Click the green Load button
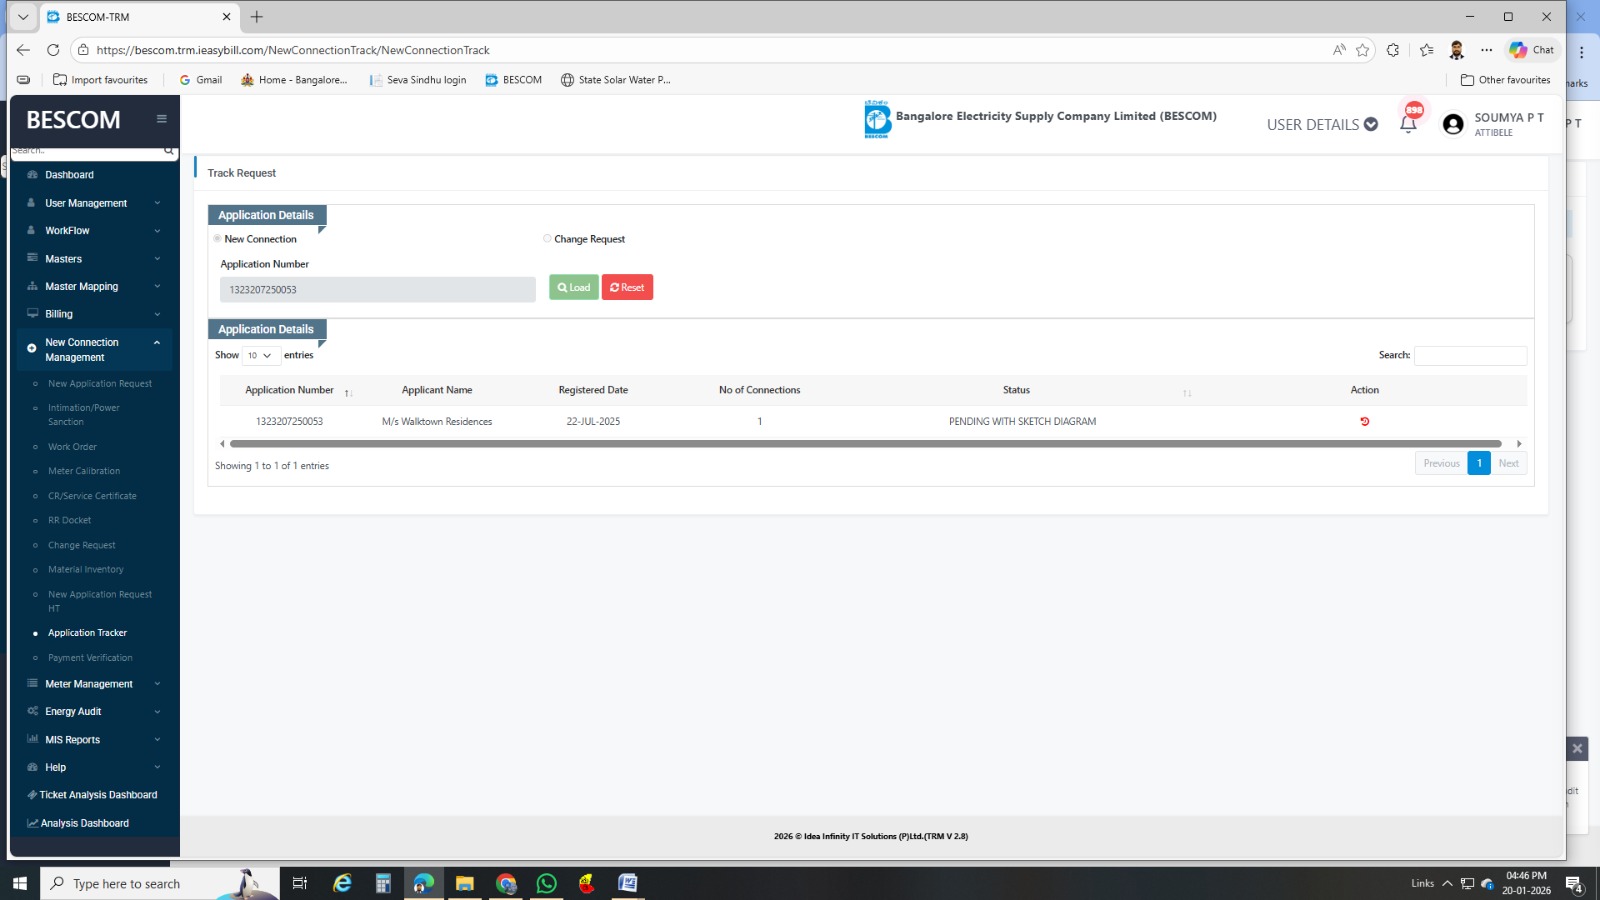This screenshot has width=1600, height=900. [574, 288]
